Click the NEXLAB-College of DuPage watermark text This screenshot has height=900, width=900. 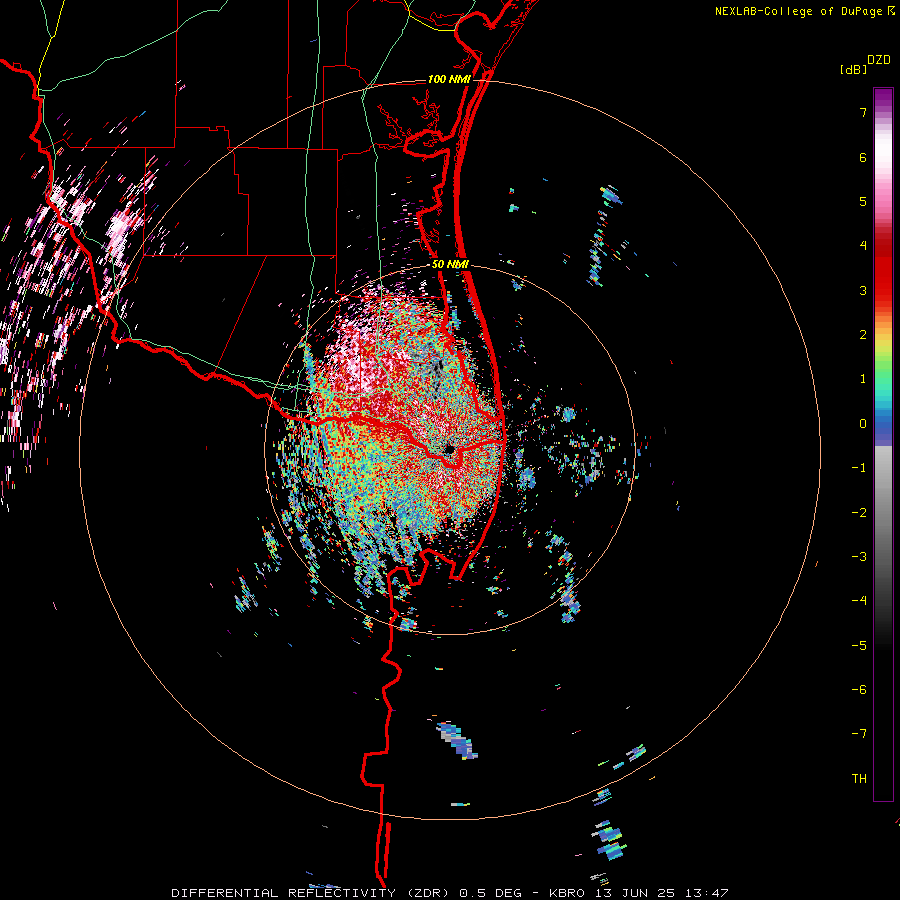[799, 11]
